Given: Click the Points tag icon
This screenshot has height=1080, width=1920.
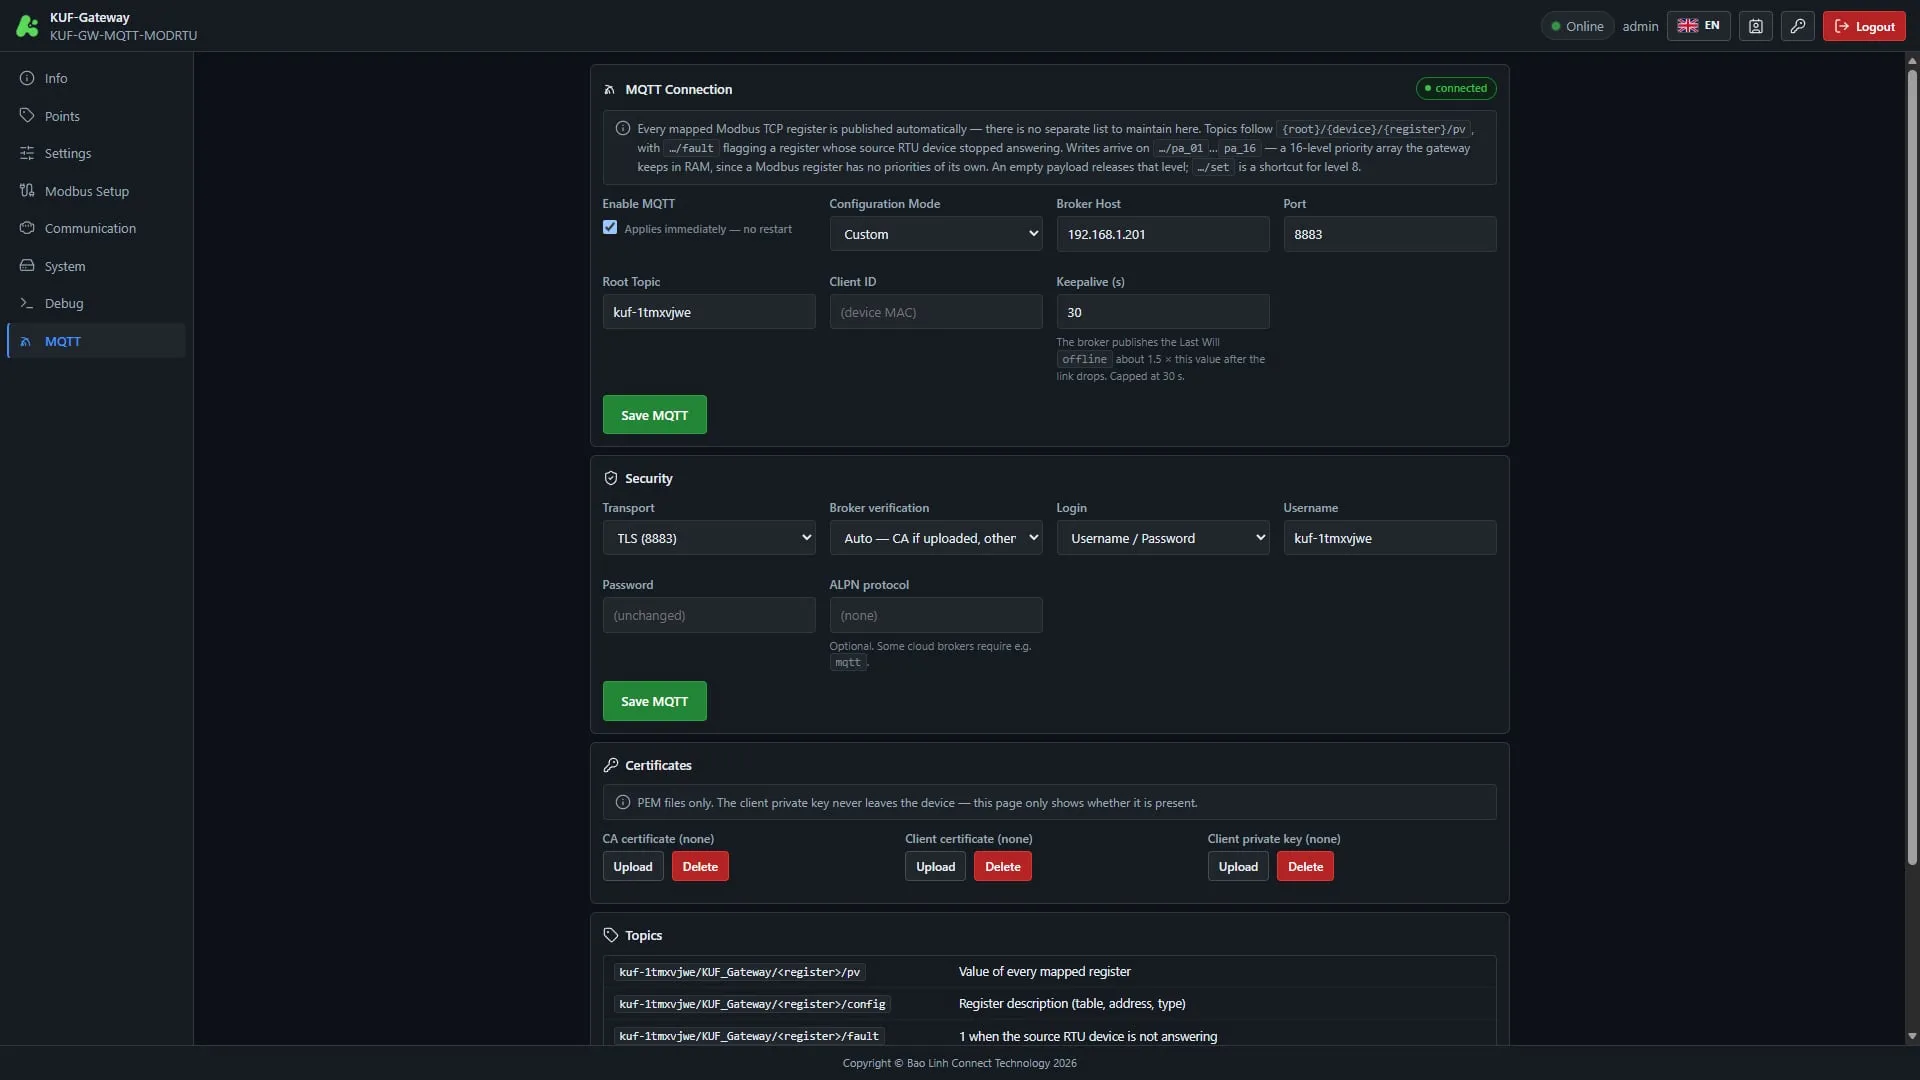Looking at the screenshot, I should point(27,116).
